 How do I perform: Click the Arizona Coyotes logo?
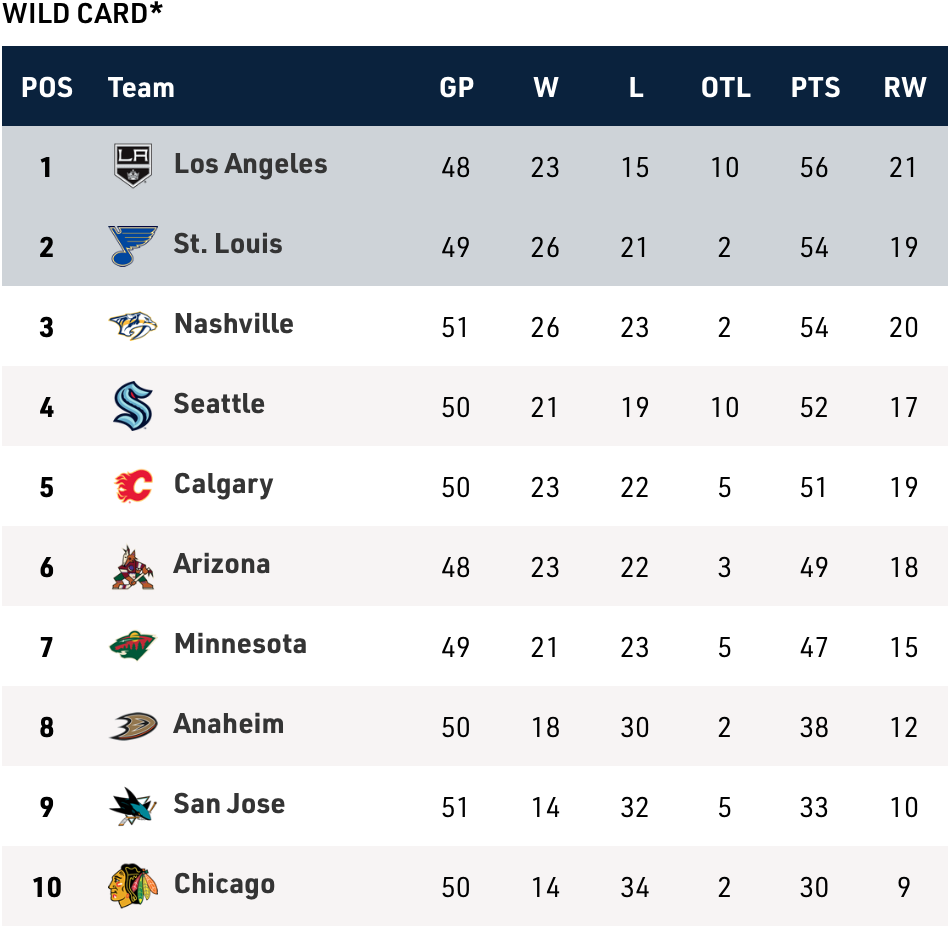click(x=133, y=567)
